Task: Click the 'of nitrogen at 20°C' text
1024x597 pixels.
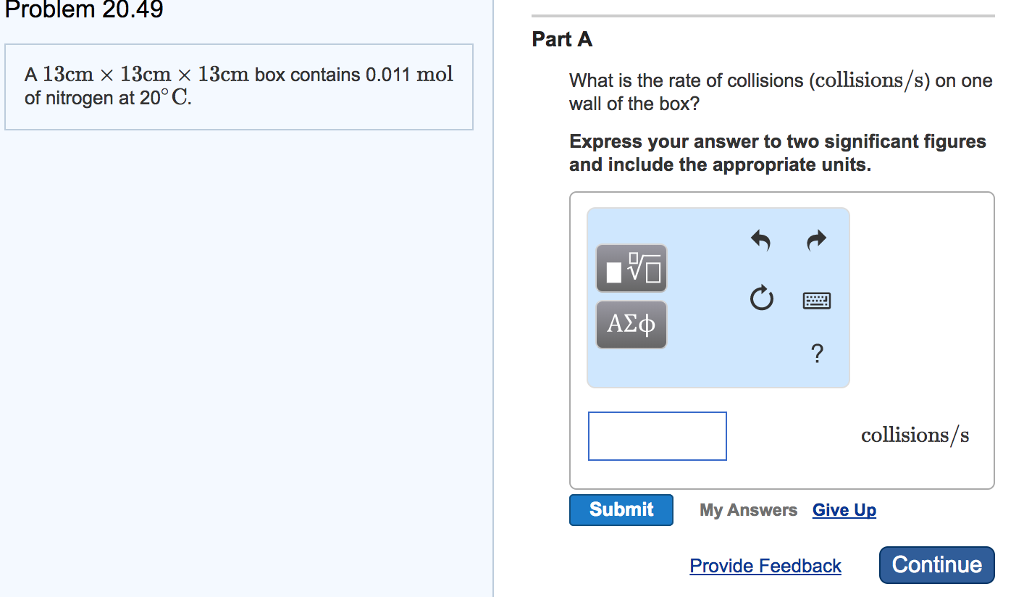Action: tap(108, 99)
